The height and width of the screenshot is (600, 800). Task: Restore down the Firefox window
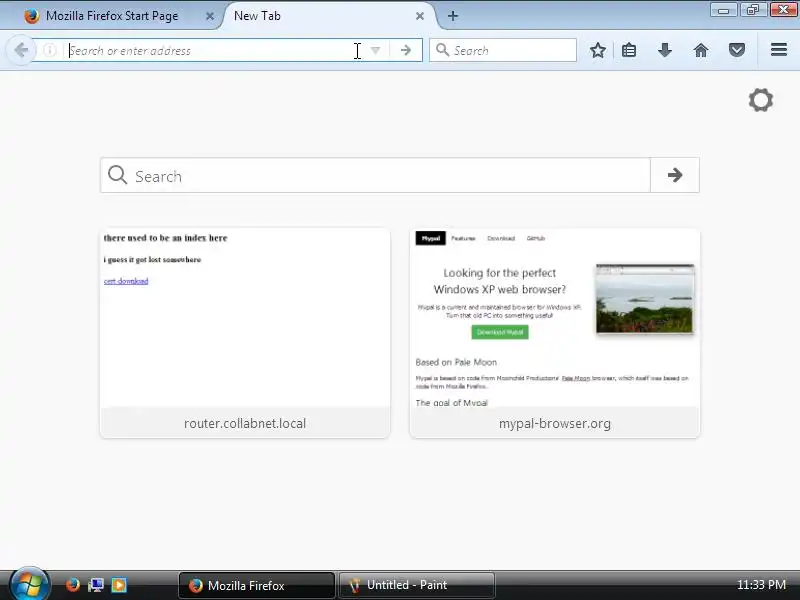753,10
